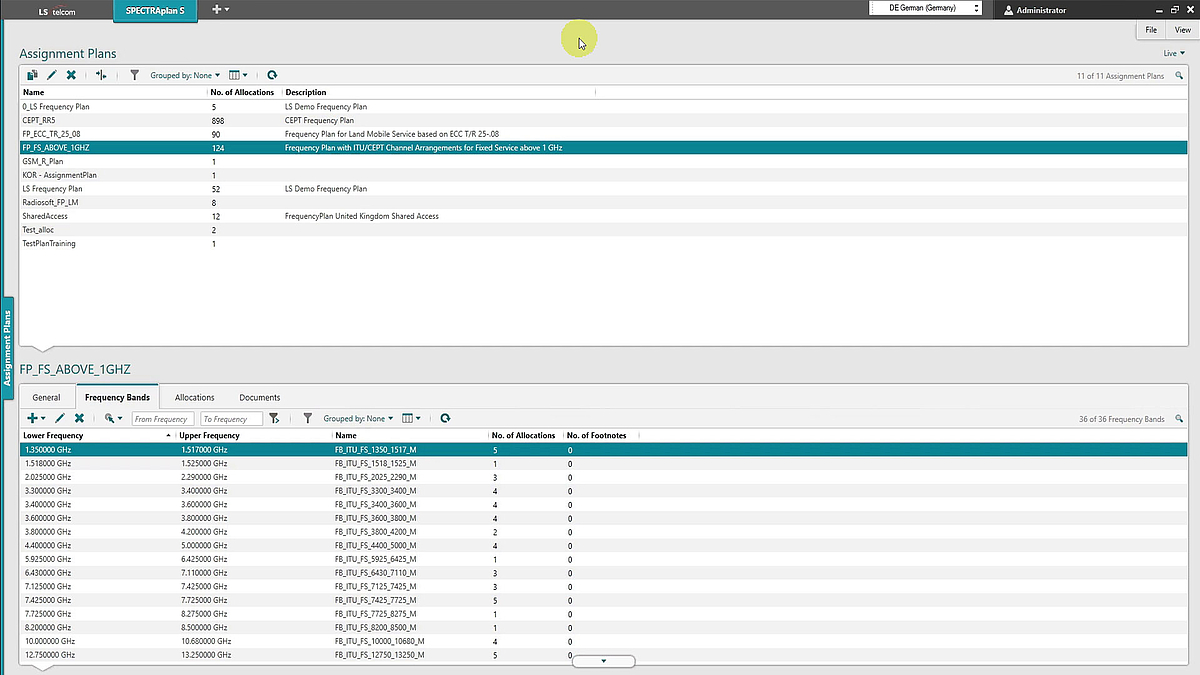Screen dimensions: 1200x675
Task: Delete X icon in Assignment Plans toolbar
Action: (x=71, y=75)
